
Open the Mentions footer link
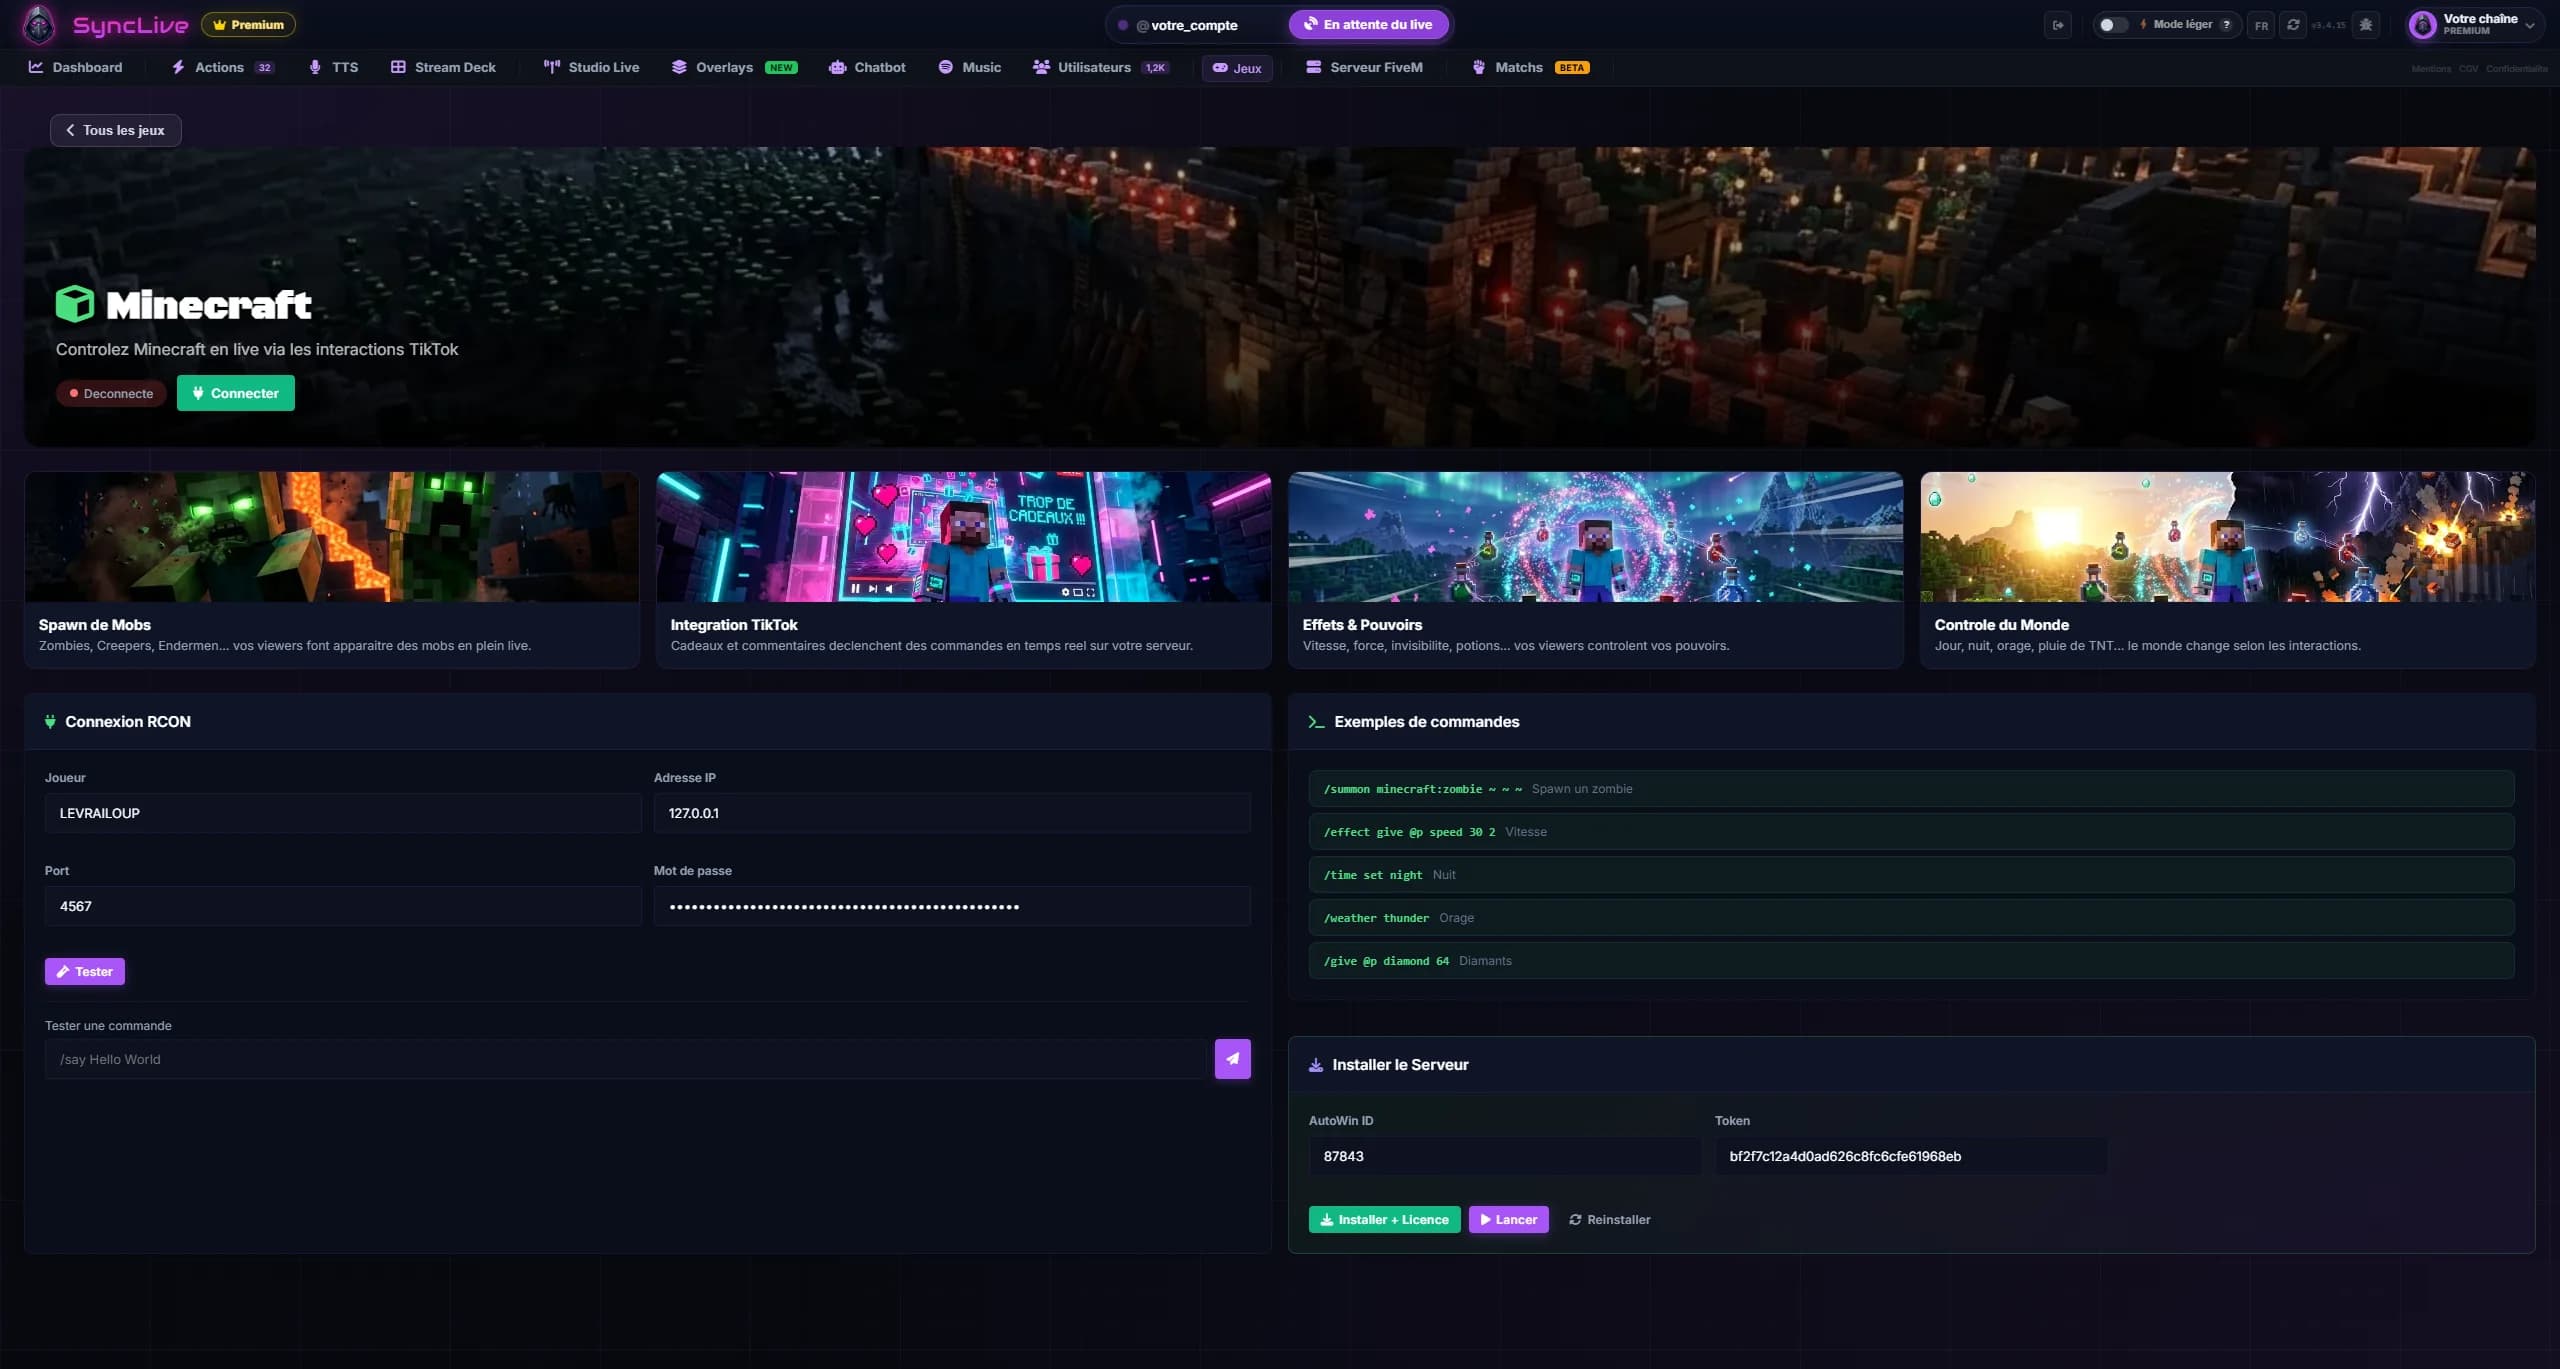2431,69
